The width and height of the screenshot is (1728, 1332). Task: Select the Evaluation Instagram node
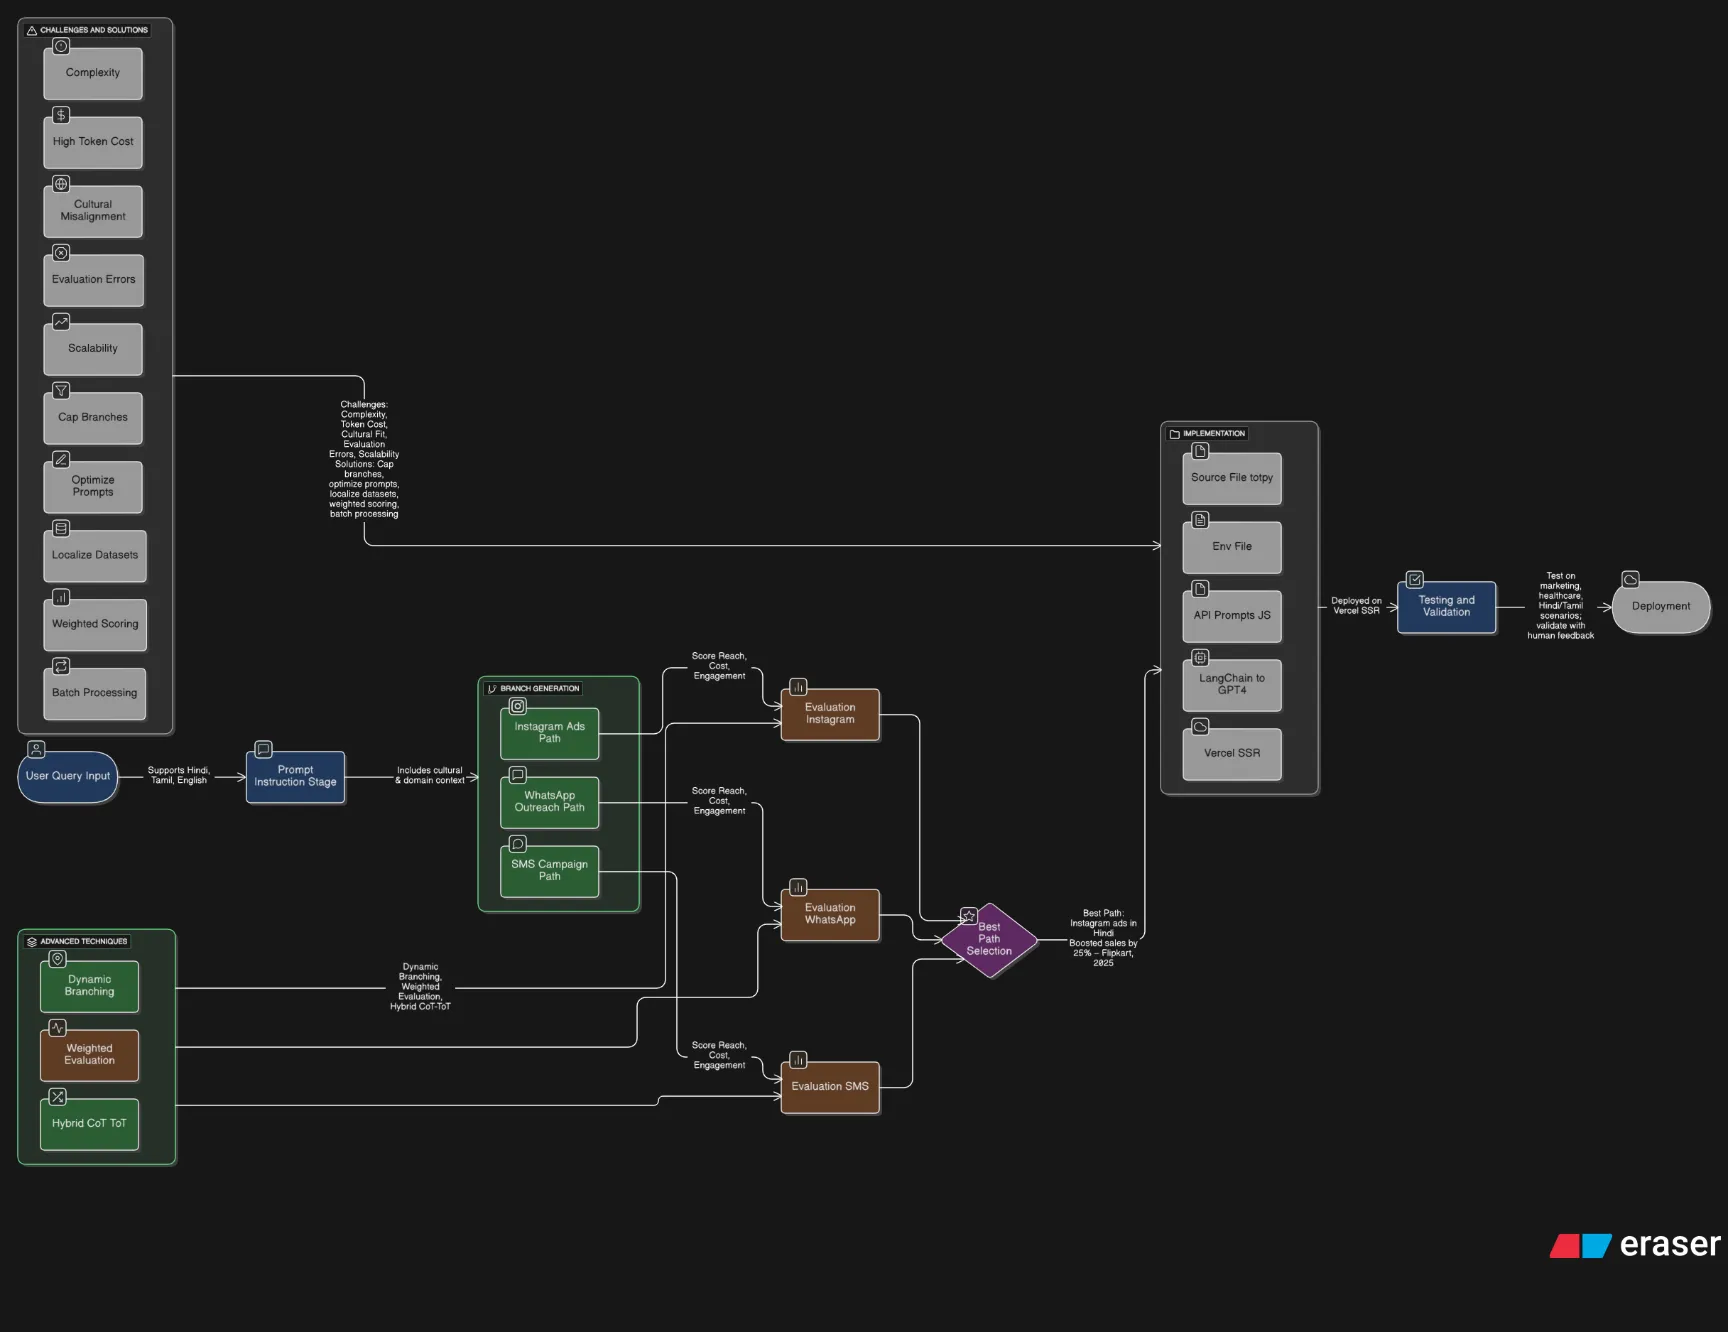pos(830,714)
